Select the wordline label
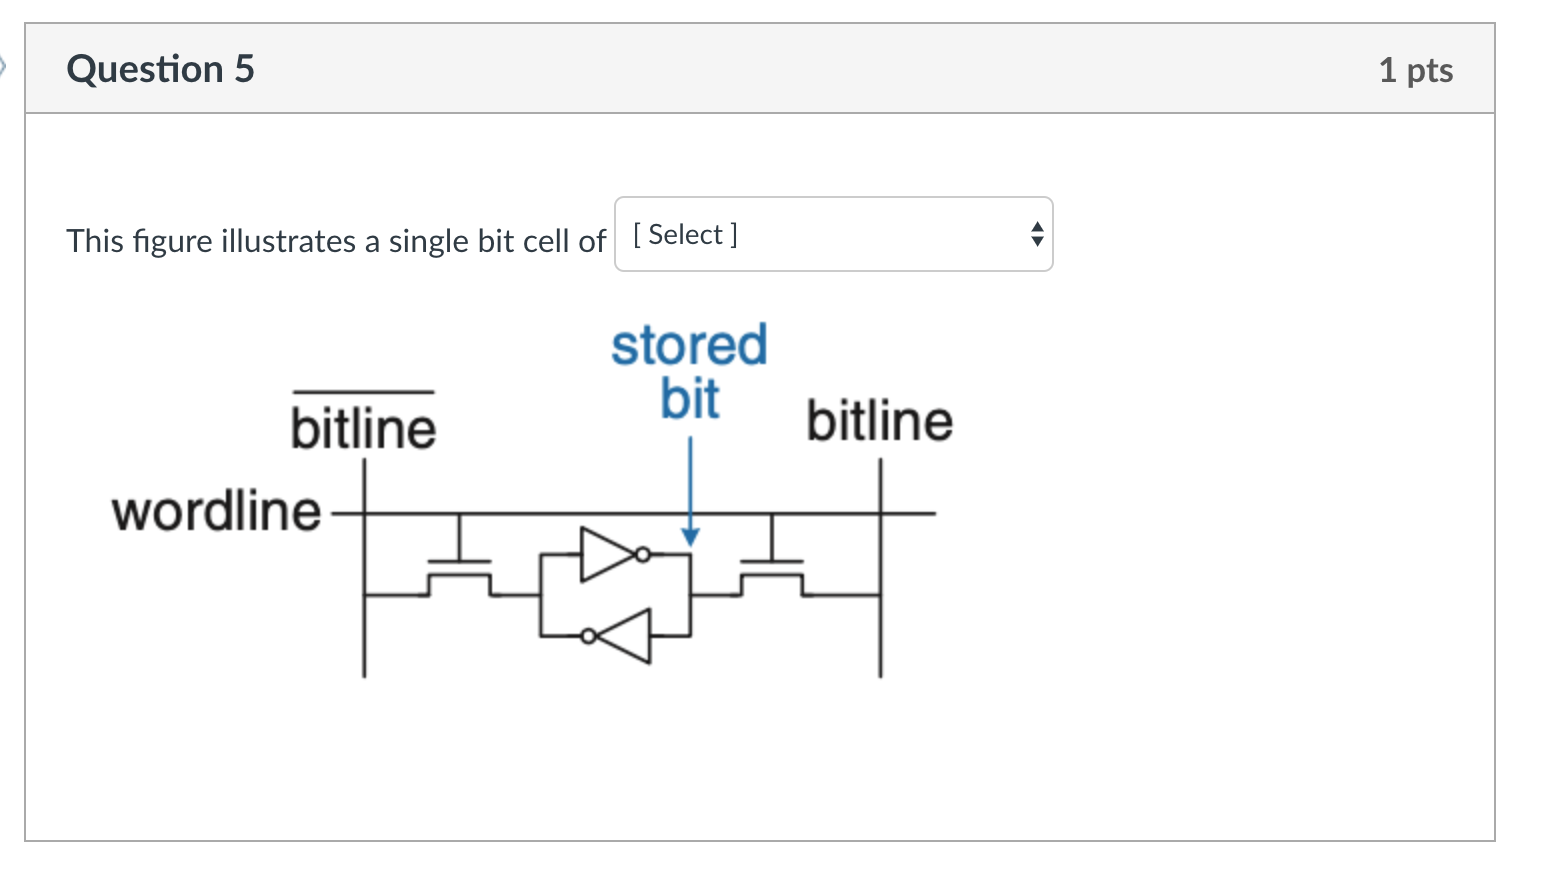1562x888 pixels. pyautogui.click(x=213, y=510)
